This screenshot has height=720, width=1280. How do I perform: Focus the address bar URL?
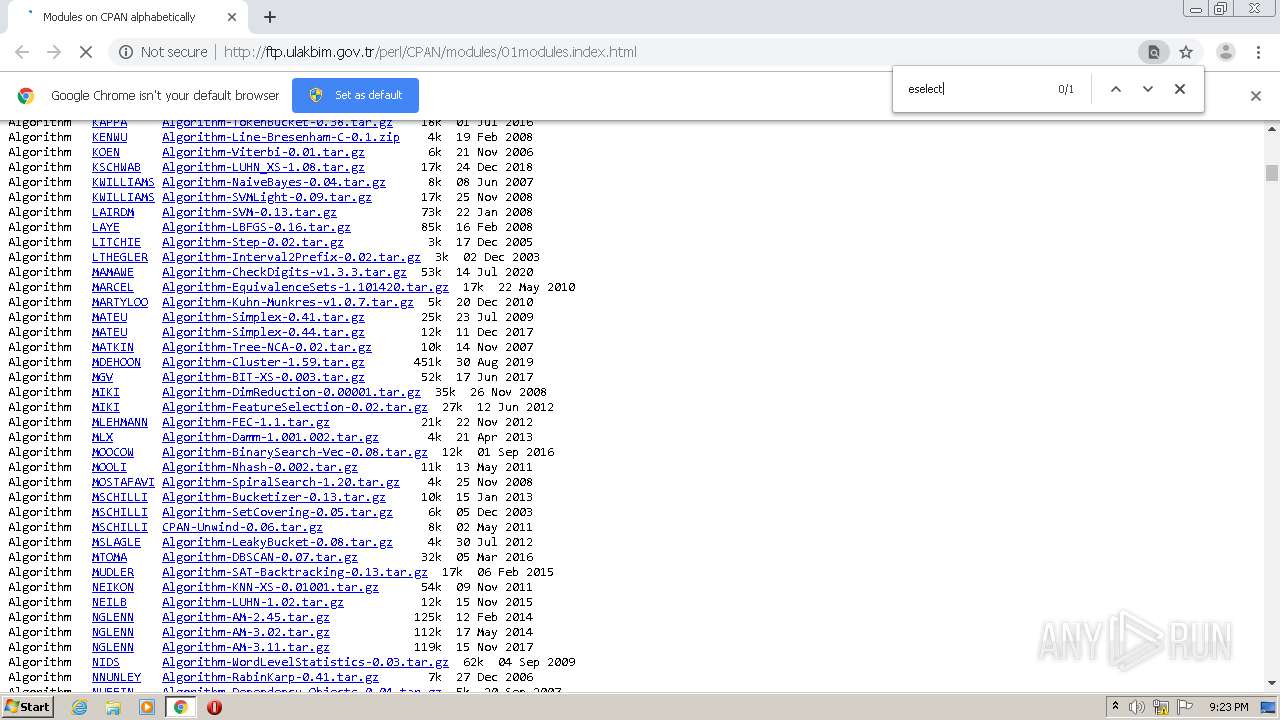[430, 52]
